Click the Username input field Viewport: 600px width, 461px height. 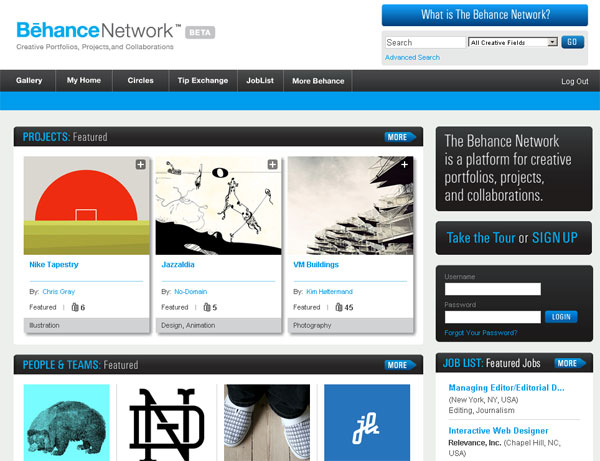(492, 289)
